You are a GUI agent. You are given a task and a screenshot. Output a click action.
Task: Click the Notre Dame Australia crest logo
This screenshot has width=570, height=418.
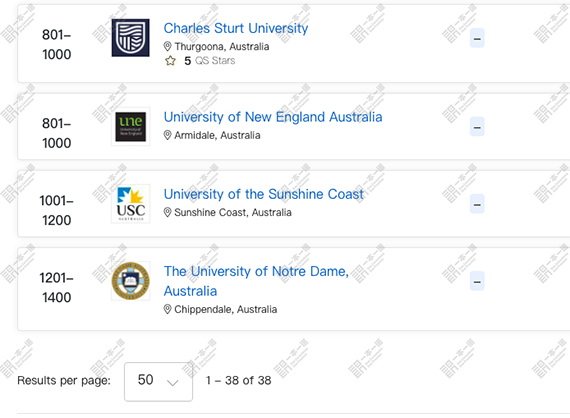[x=131, y=281]
